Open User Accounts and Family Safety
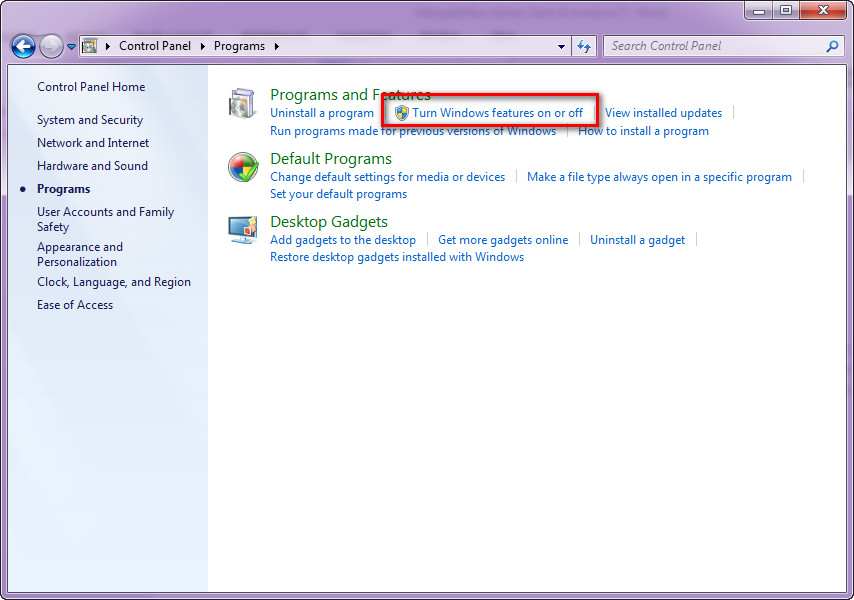 [105, 219]
